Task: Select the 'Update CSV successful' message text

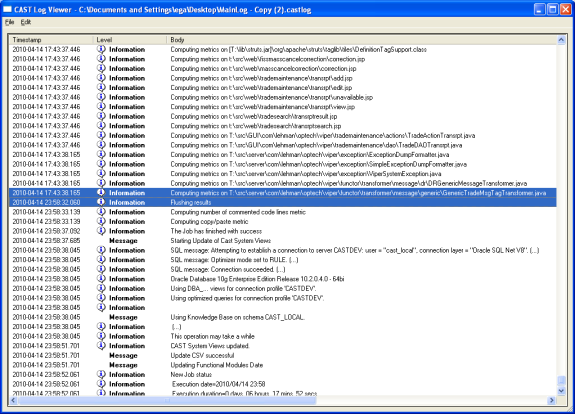Action: 202,355
